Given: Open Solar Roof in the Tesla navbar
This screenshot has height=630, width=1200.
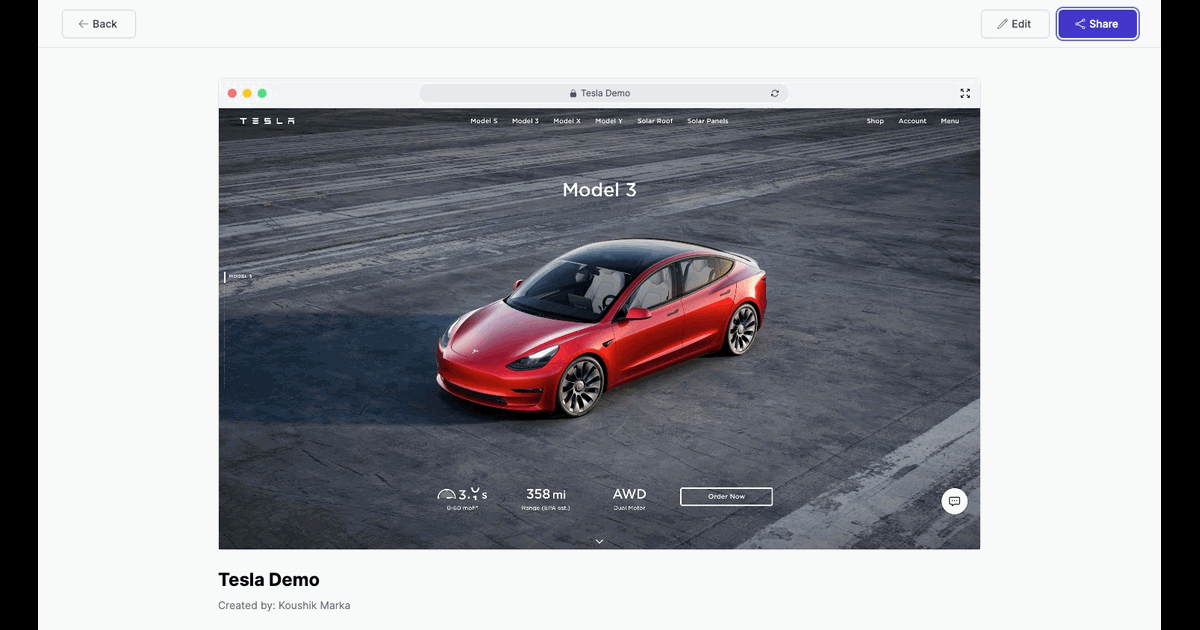Looking at the screenshot, I should click(655, 121).
